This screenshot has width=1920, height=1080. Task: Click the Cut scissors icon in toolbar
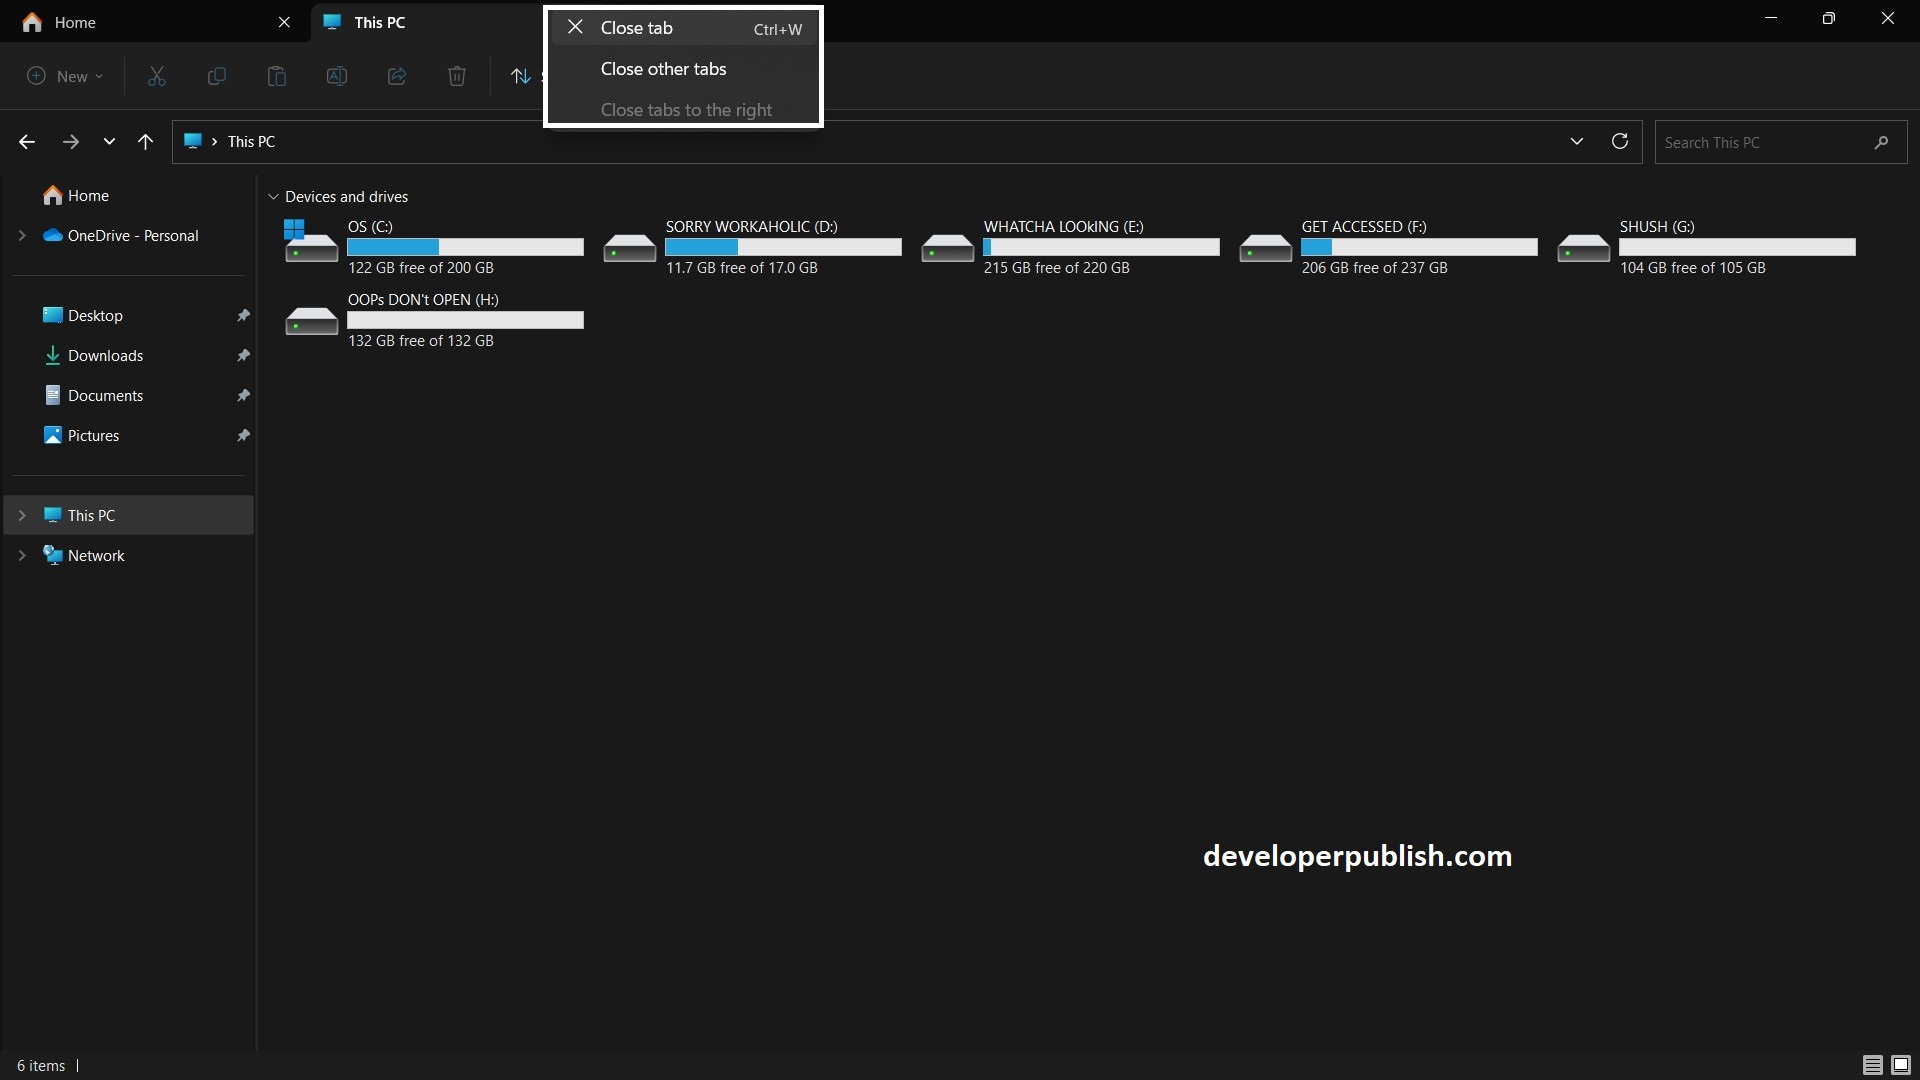(157, 76)
